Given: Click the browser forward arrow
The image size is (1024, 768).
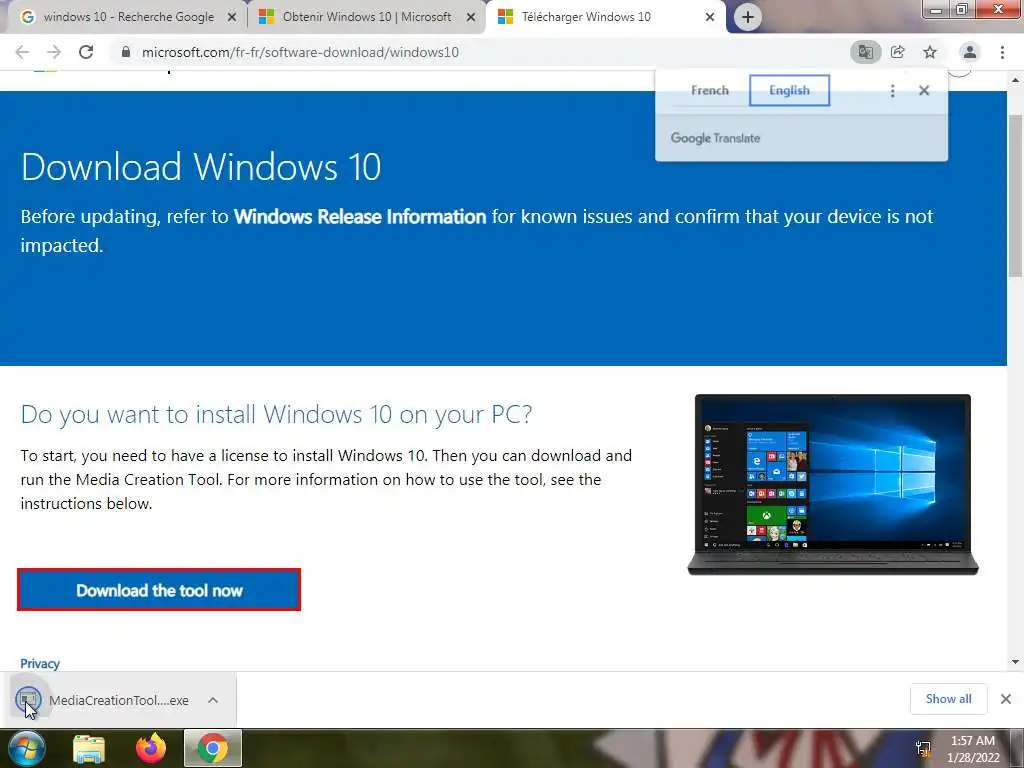Looking at the screenshot, I should (x=54, y=52).
